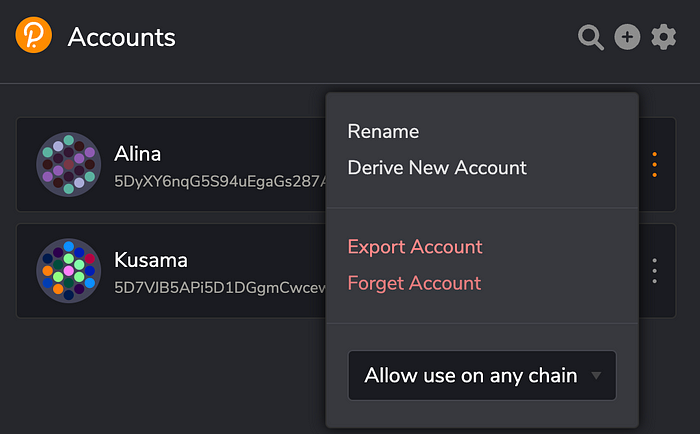Open the account search icon
Image resolution: width=700 pixels, height=434 pixels.
[591, 38]
